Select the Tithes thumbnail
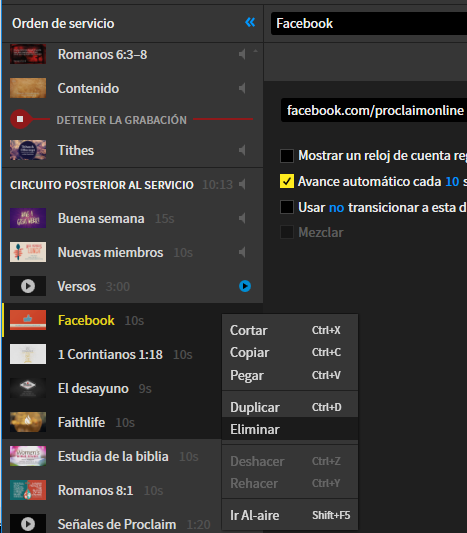 coord(28,150)
